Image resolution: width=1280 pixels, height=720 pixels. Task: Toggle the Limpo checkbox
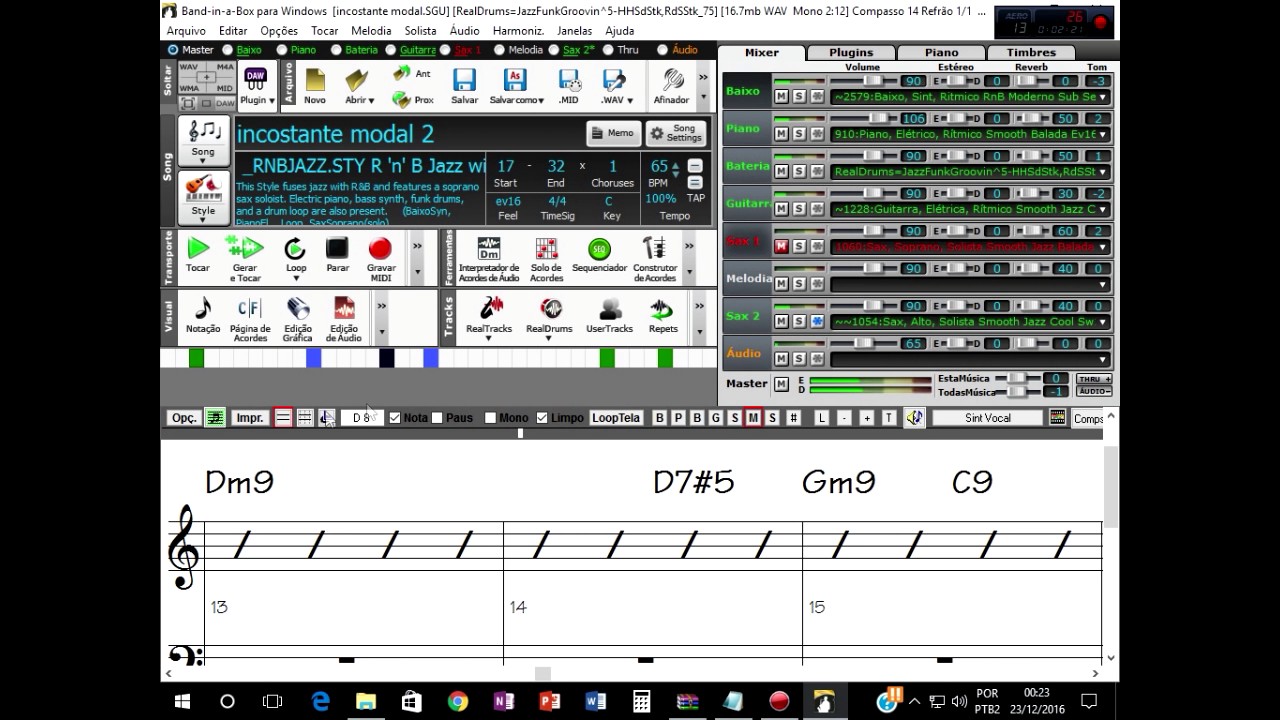542,418
